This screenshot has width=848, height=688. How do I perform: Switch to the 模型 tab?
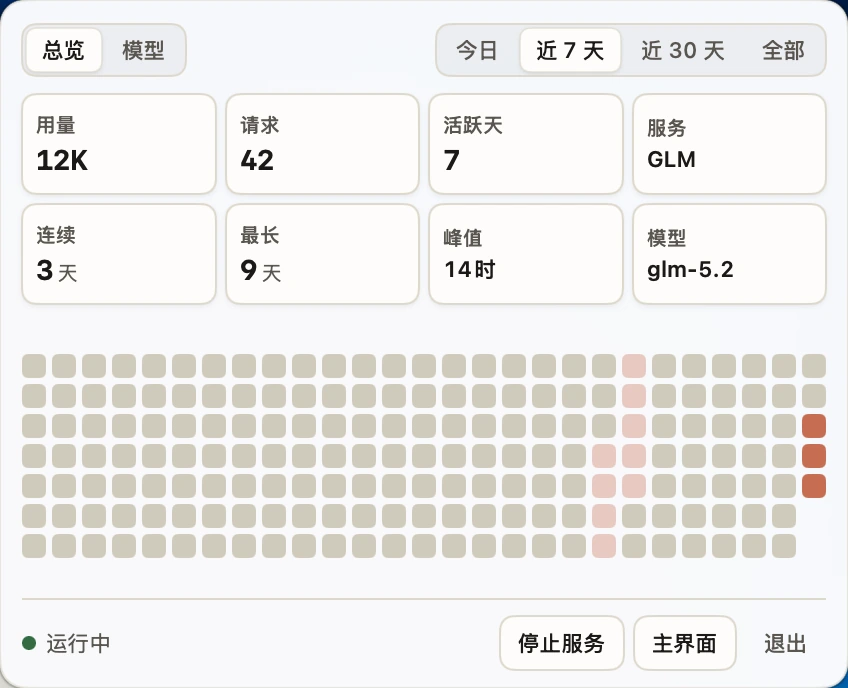pos(143,50)
